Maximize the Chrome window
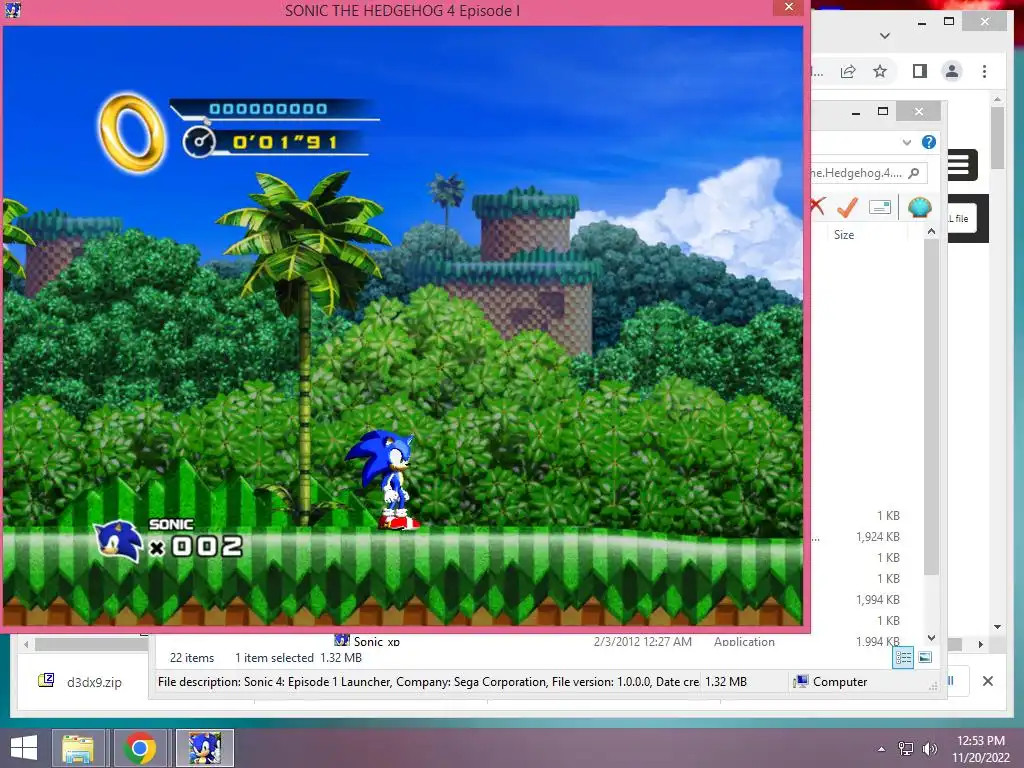The width and height of the screenshot is (1024, 768). coord(949,22)
